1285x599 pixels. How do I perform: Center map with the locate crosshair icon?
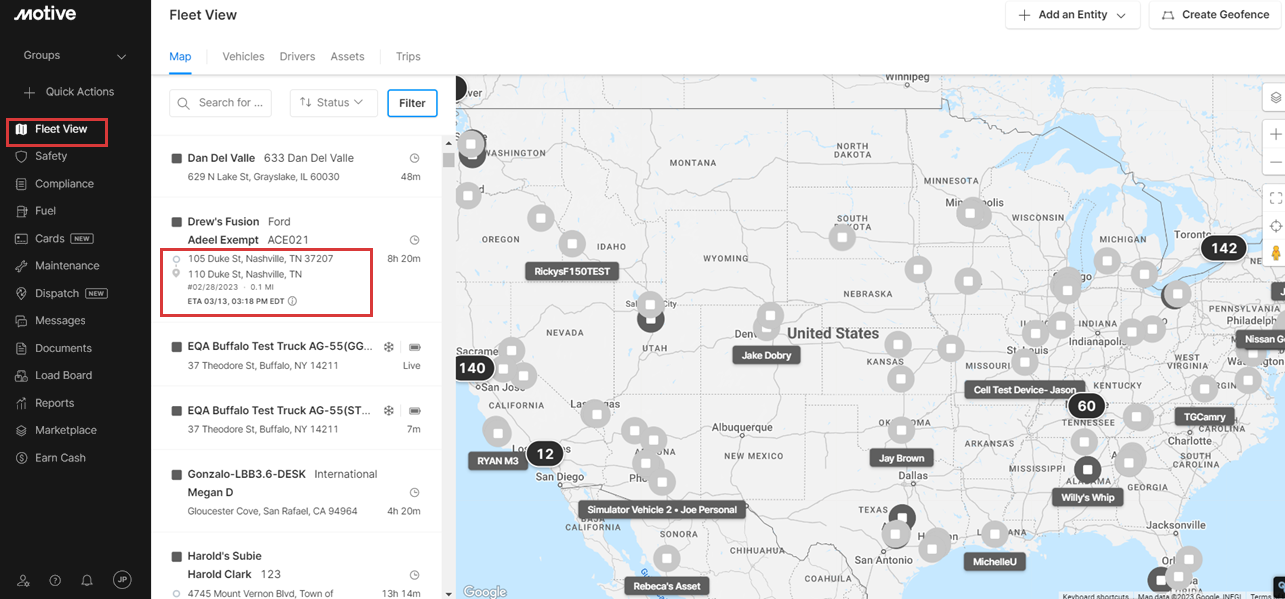point(1276,226)
